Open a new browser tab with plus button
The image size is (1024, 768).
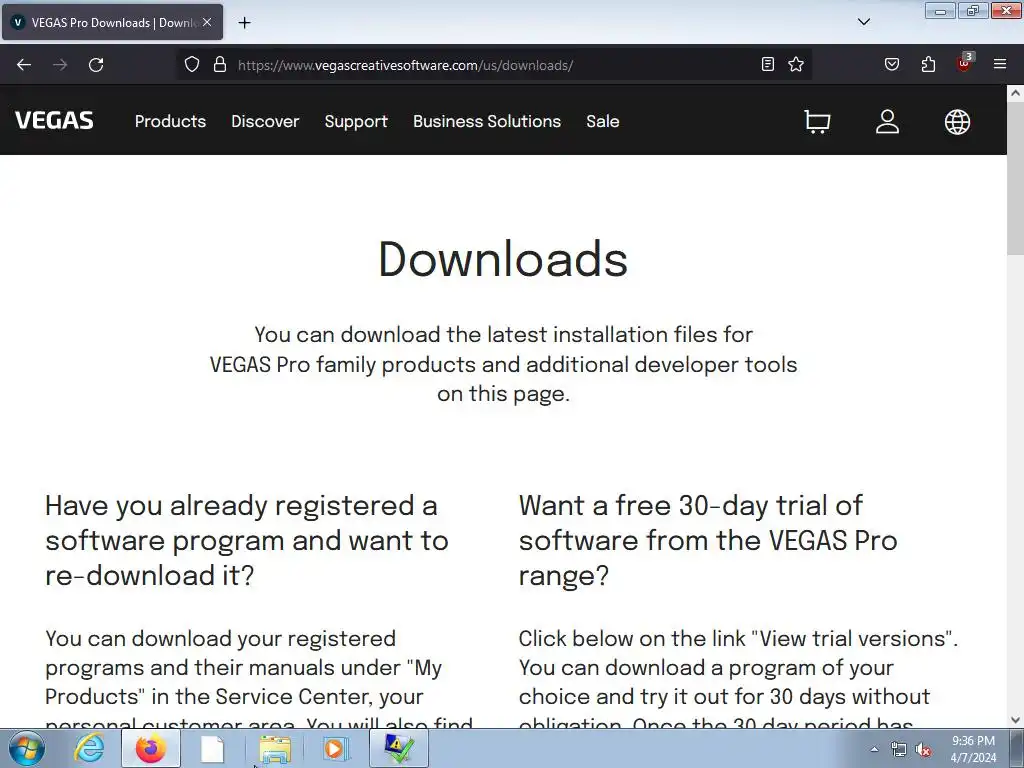(244, 23)
